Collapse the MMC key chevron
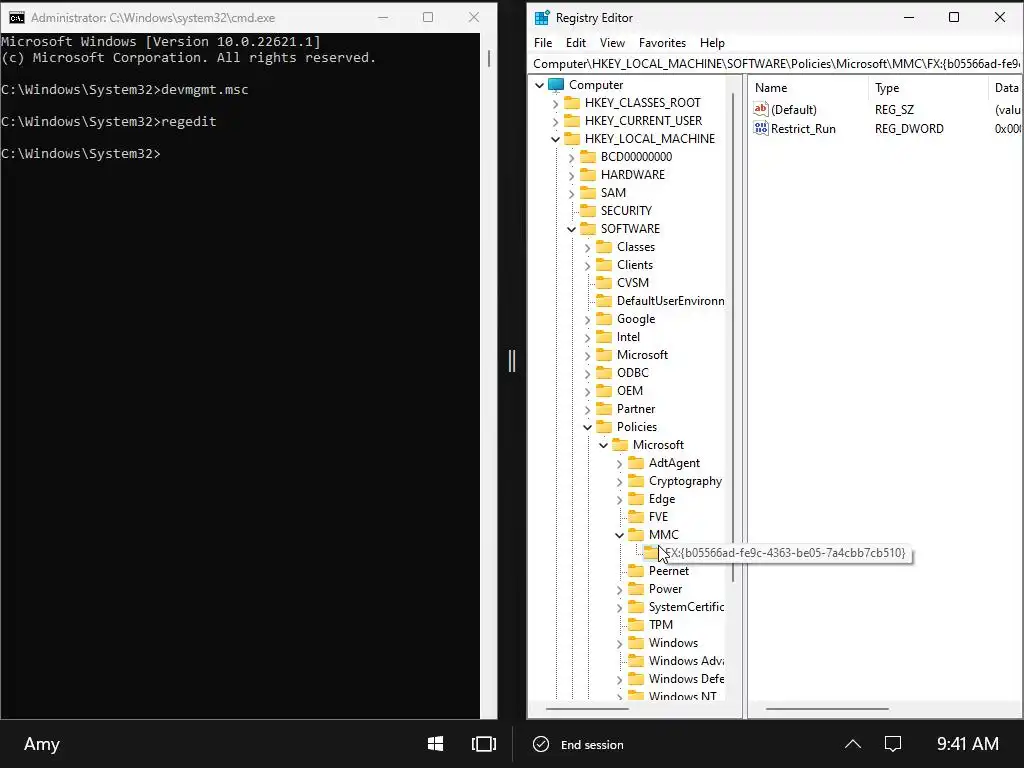 (x=619, y=535)
